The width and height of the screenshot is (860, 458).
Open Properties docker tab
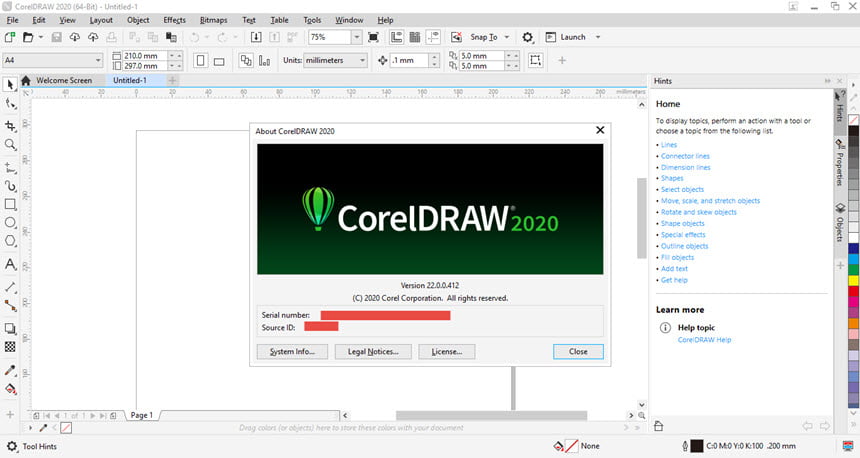(840, 163)
